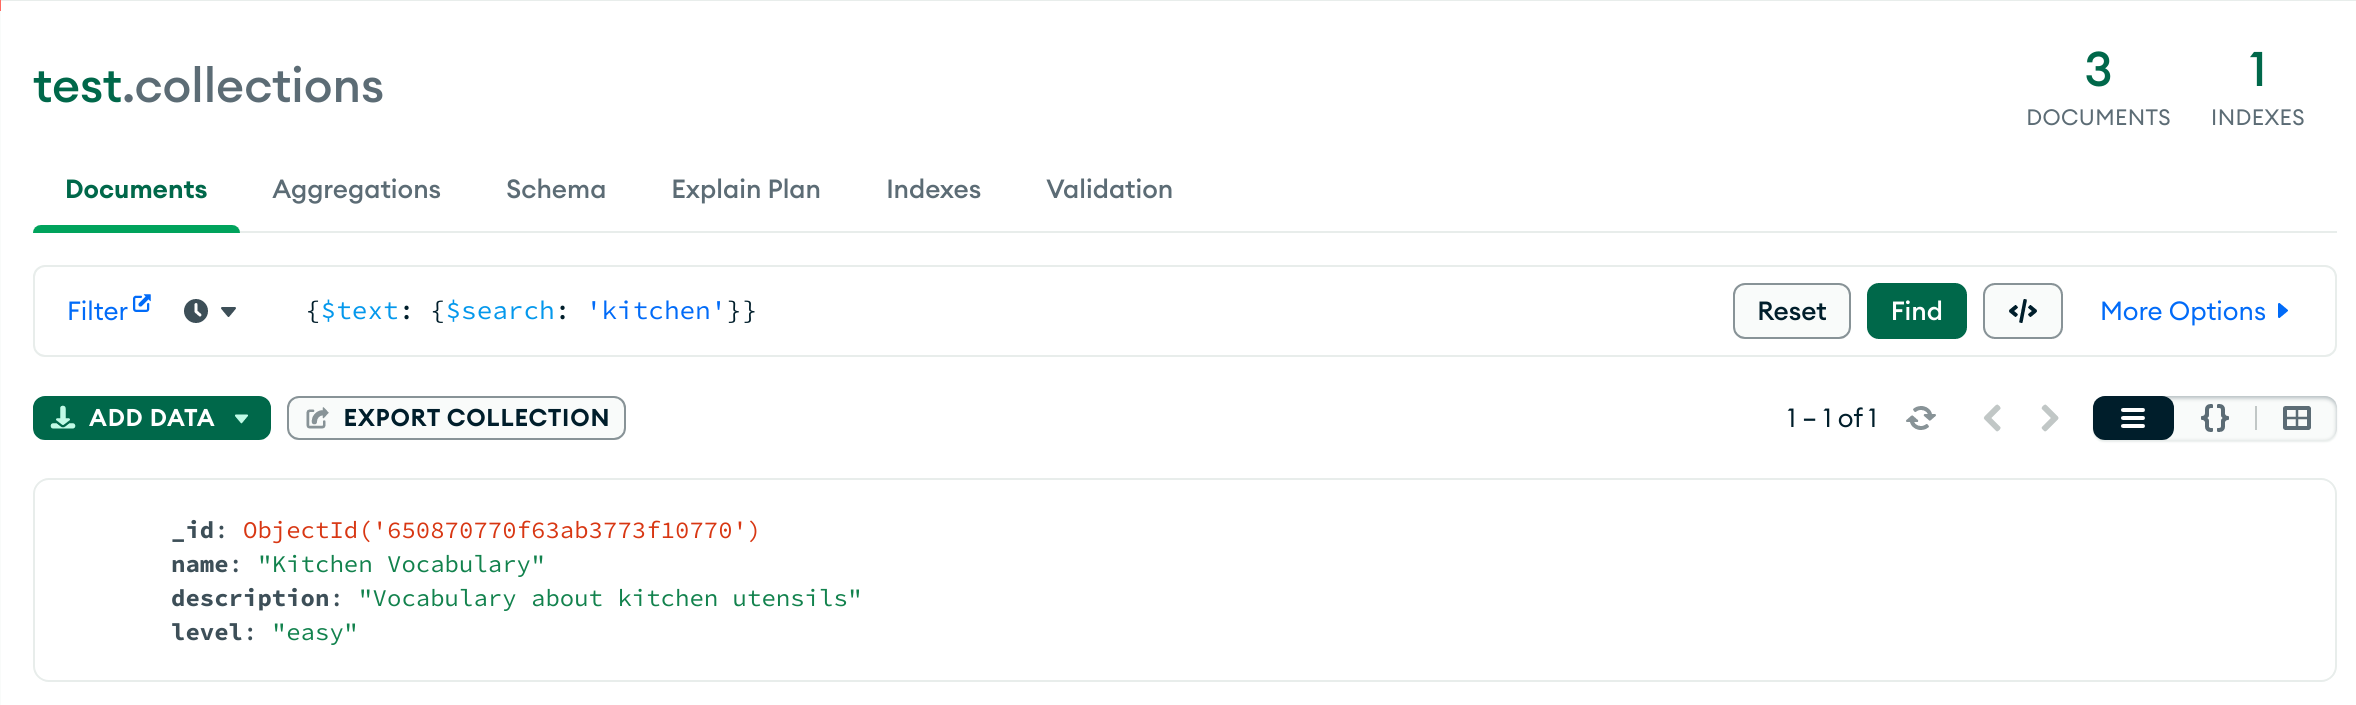Enable list view for documents

point(2133,418)
